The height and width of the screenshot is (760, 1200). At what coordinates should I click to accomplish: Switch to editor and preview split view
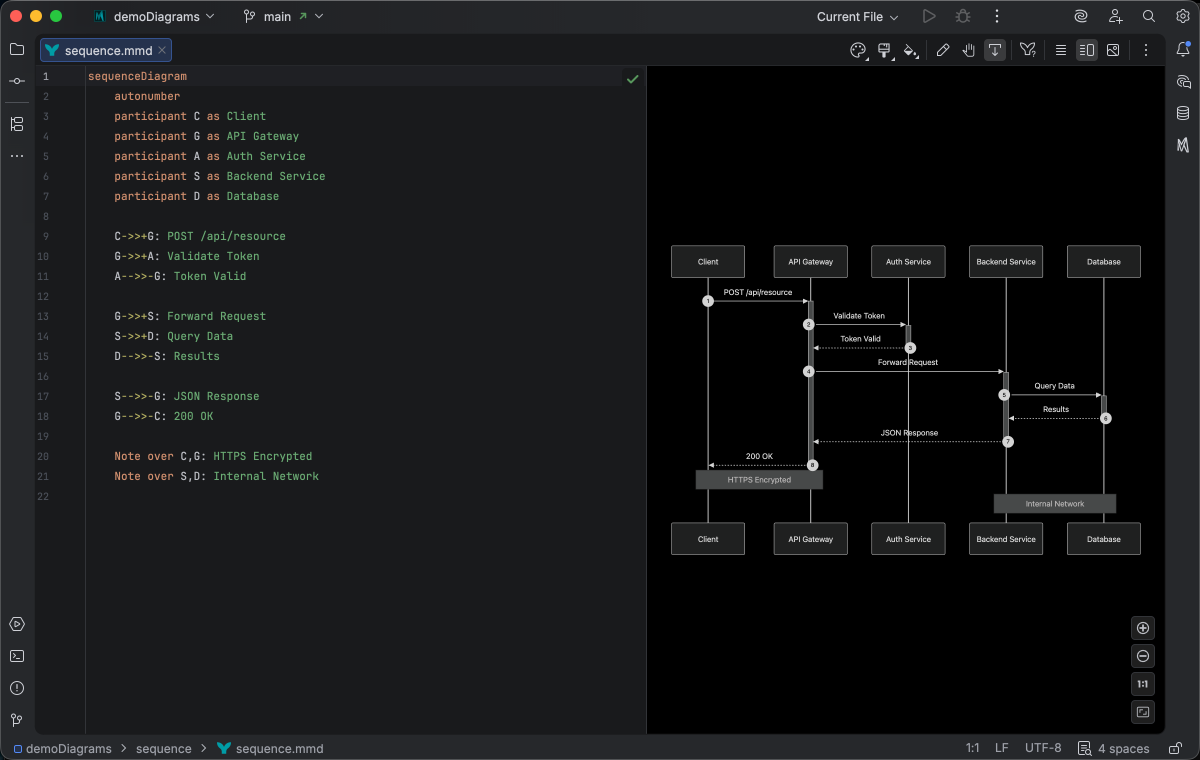point(1087,50)
